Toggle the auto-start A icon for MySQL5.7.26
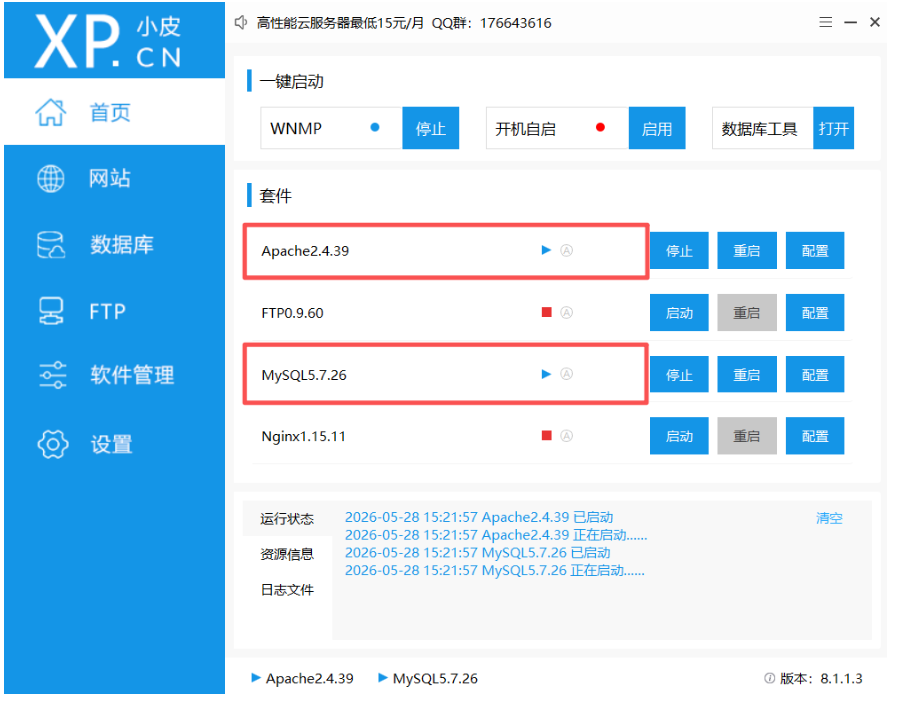Screen dimensions: 897x719 [566, 374]
